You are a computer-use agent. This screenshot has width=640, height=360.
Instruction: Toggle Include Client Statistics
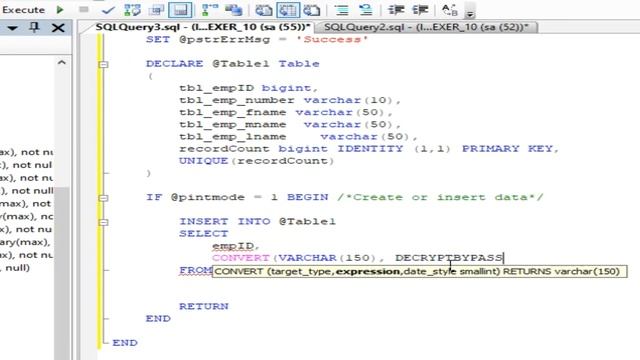[234, 10]
